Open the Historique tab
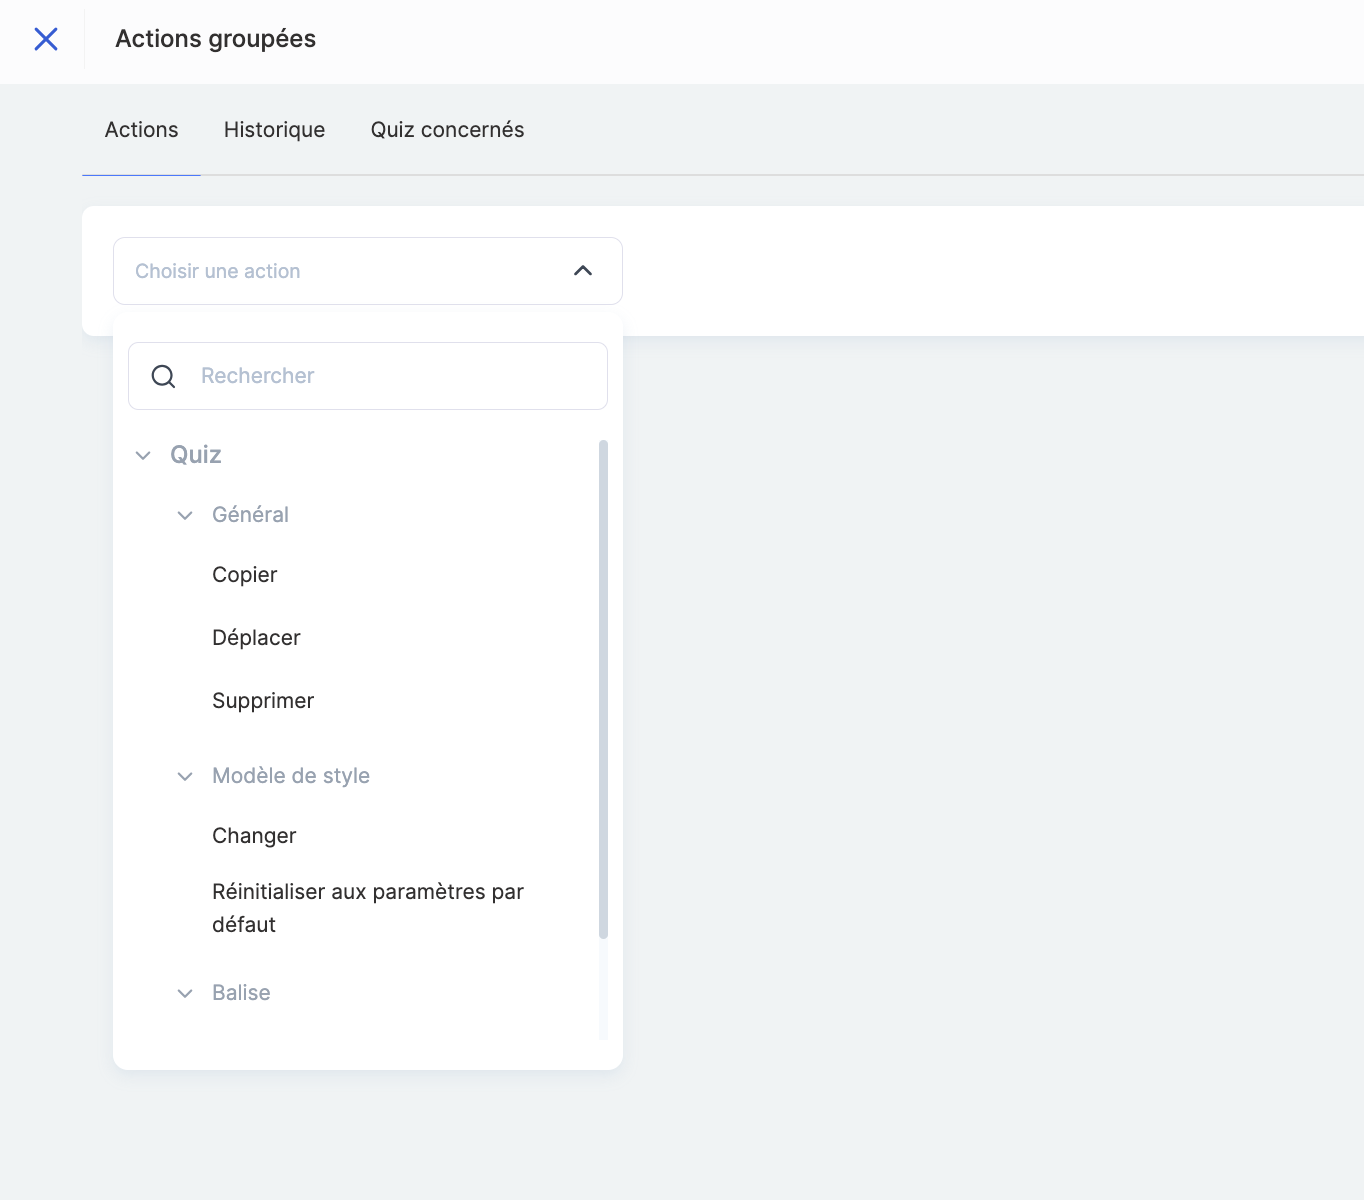This screenshot has height=1200, width=1364. [x=274, y=130]
